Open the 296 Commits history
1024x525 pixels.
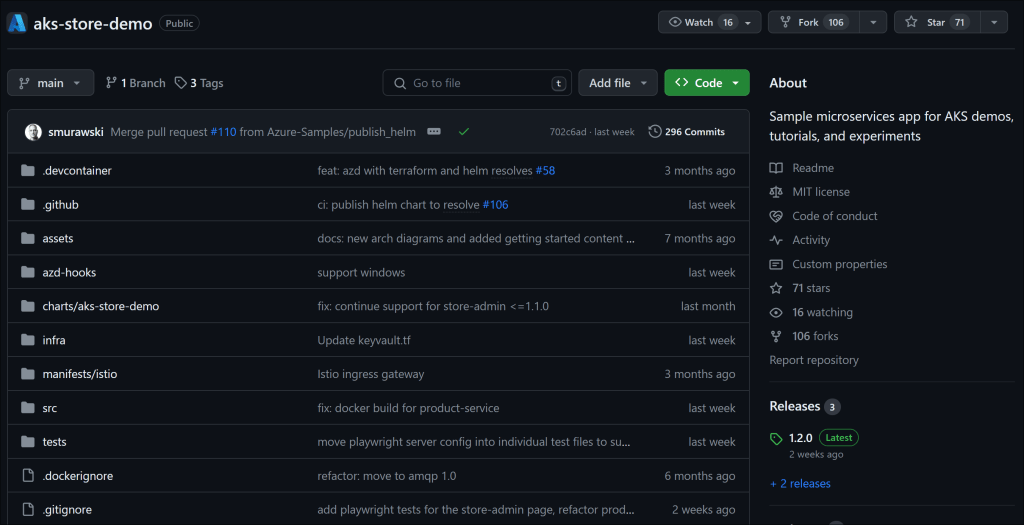687,131
